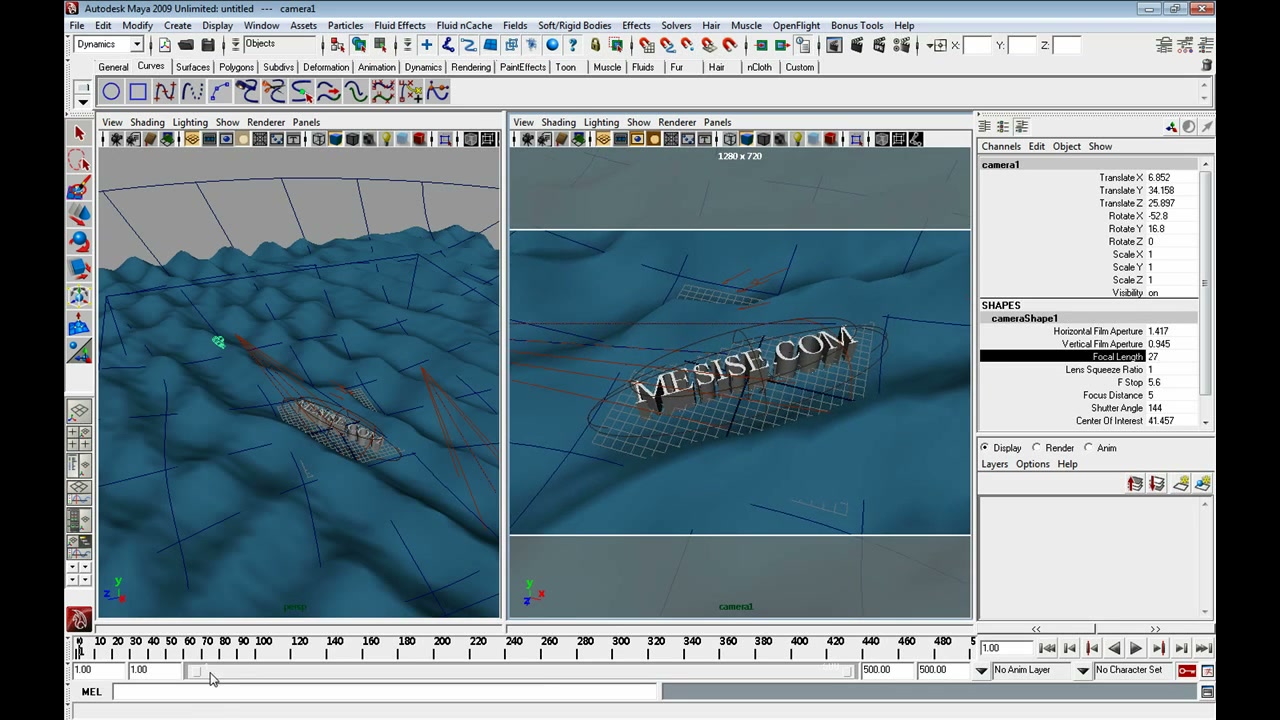Select the Move tool in toolbox
Viewport: 1280px width, 720px height.
click(79, 215)
